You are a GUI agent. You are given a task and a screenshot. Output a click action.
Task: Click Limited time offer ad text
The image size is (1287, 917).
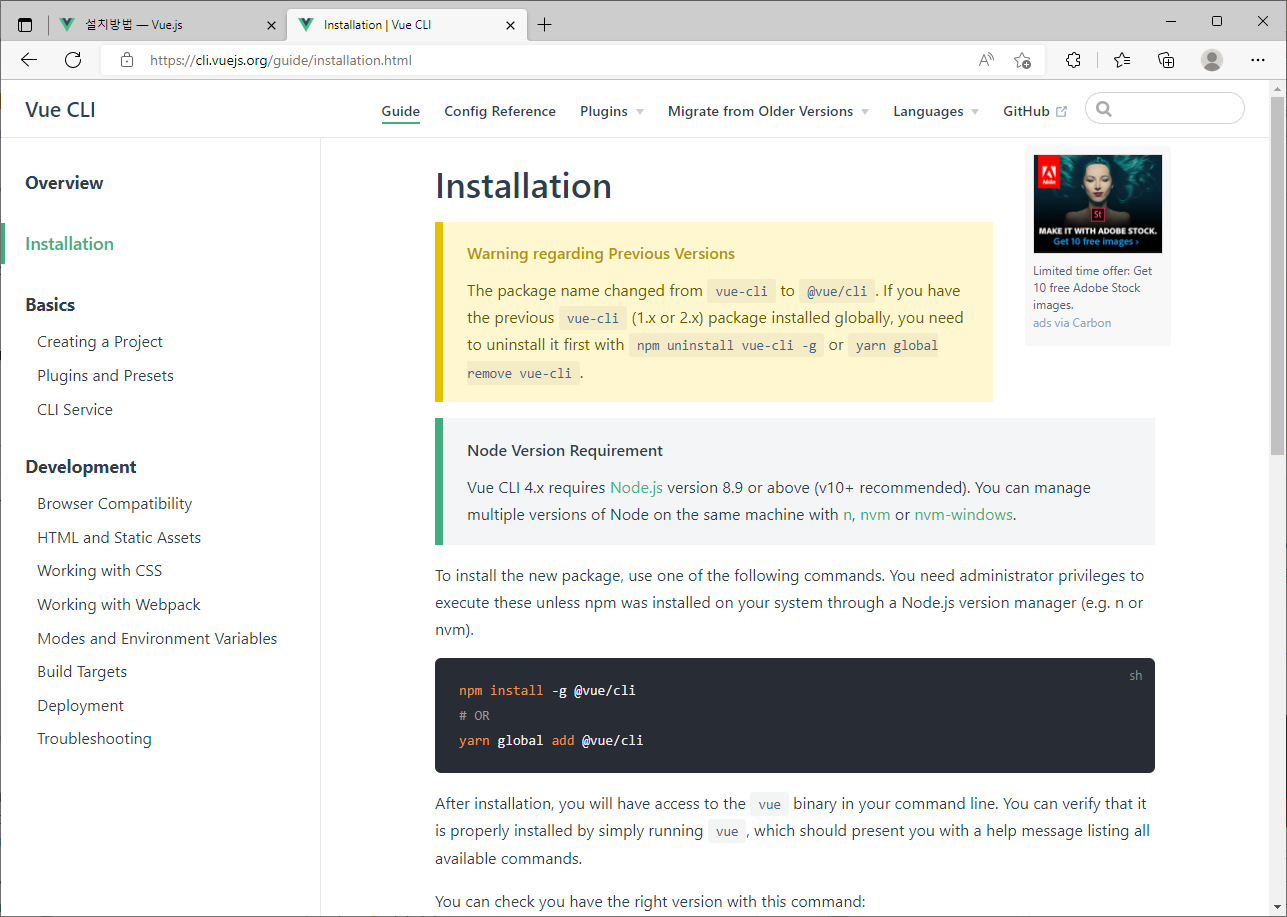[x=1092, y=288]
